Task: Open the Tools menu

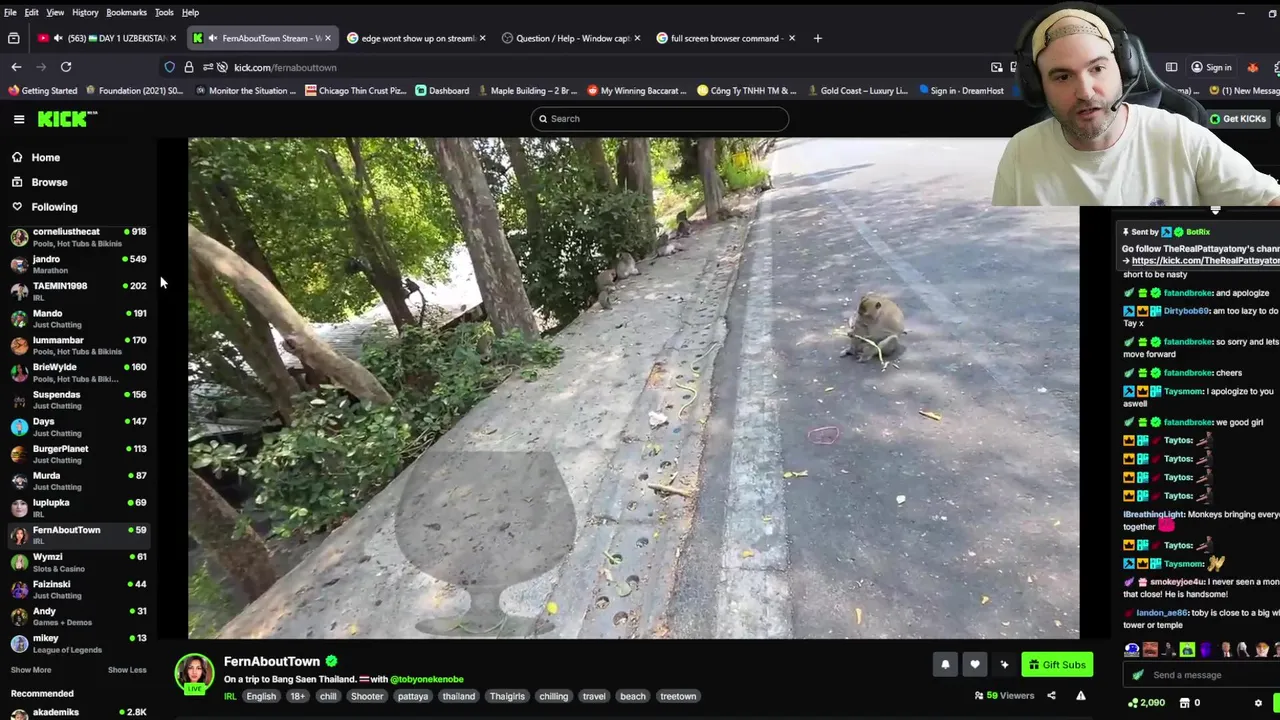Action: point(164,12)
